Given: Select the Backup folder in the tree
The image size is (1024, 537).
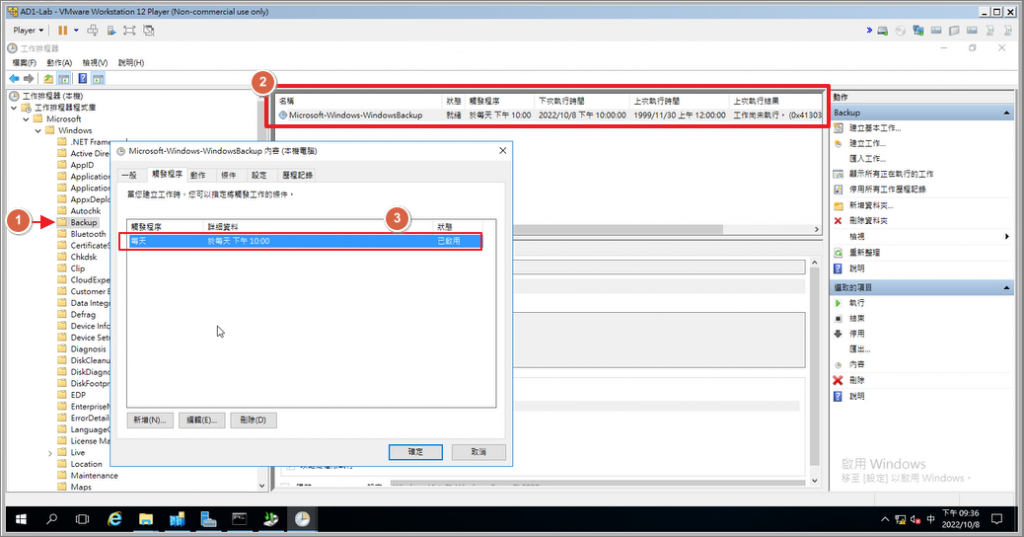Looking at the screenshot, I should tap(84, 223).
